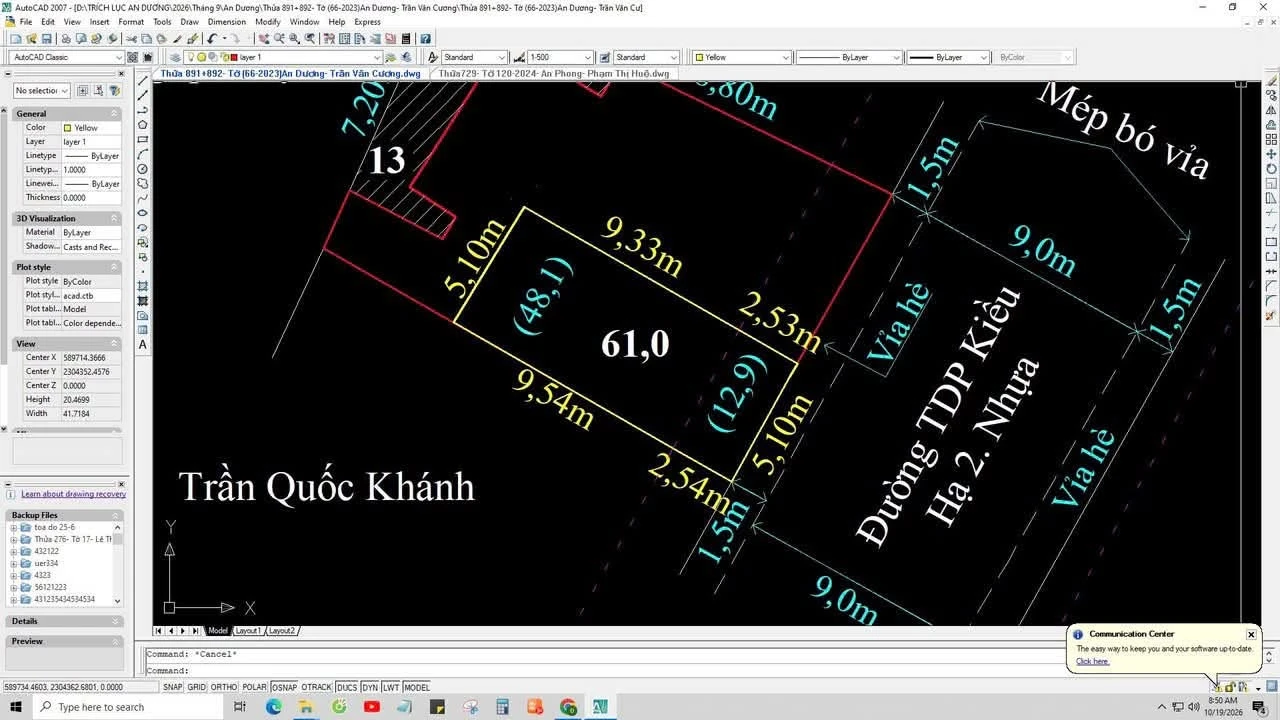The image size is (1280, 720).
Task: Click the Windows taskbar search box
Action: (129, 707)
